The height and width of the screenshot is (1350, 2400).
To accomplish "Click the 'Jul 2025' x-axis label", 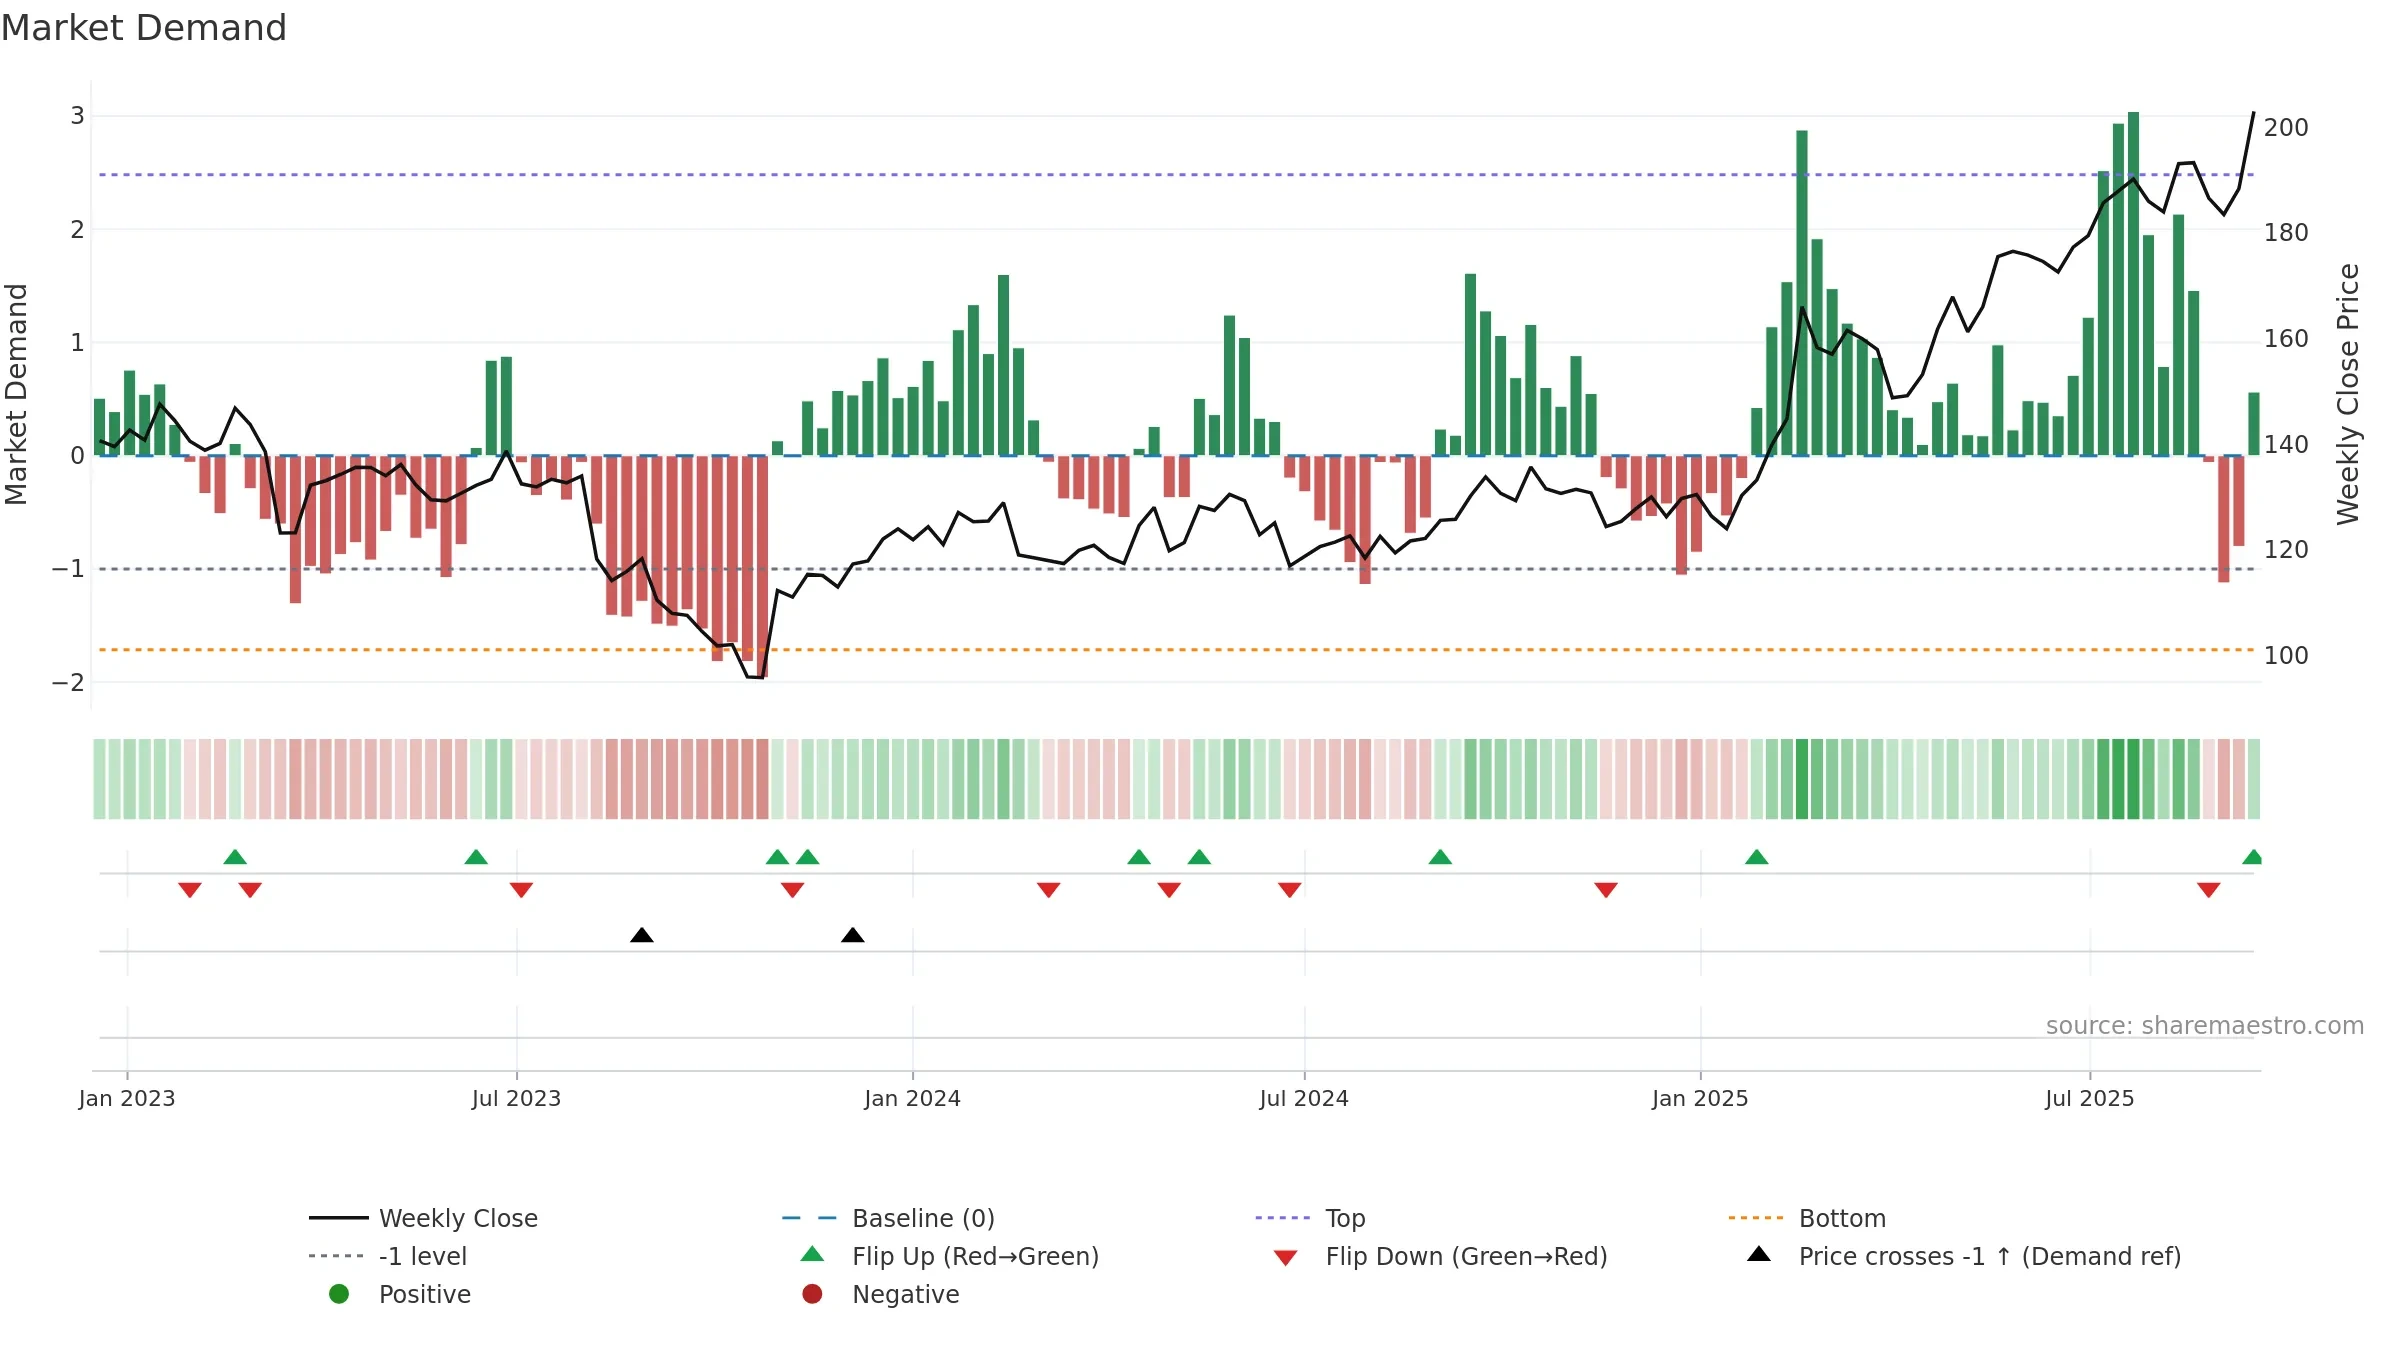I will (2090, 1098).
